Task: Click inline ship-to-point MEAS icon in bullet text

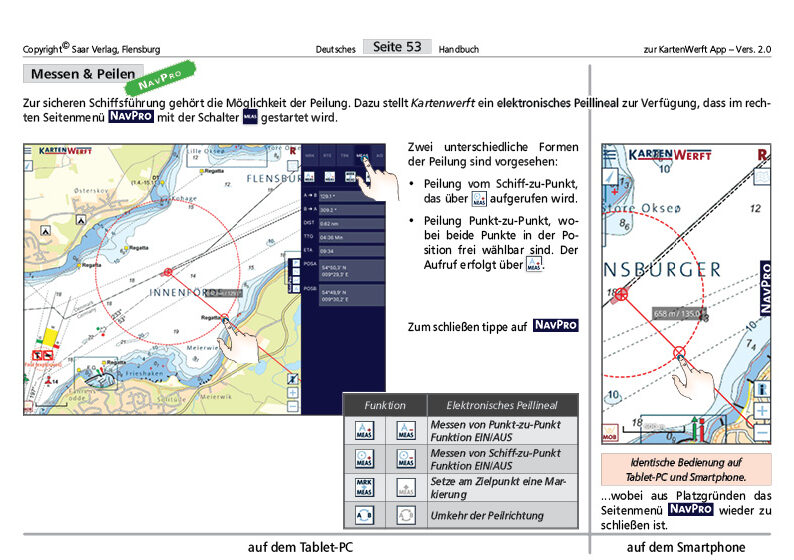Action: click(x=479, y=198)
